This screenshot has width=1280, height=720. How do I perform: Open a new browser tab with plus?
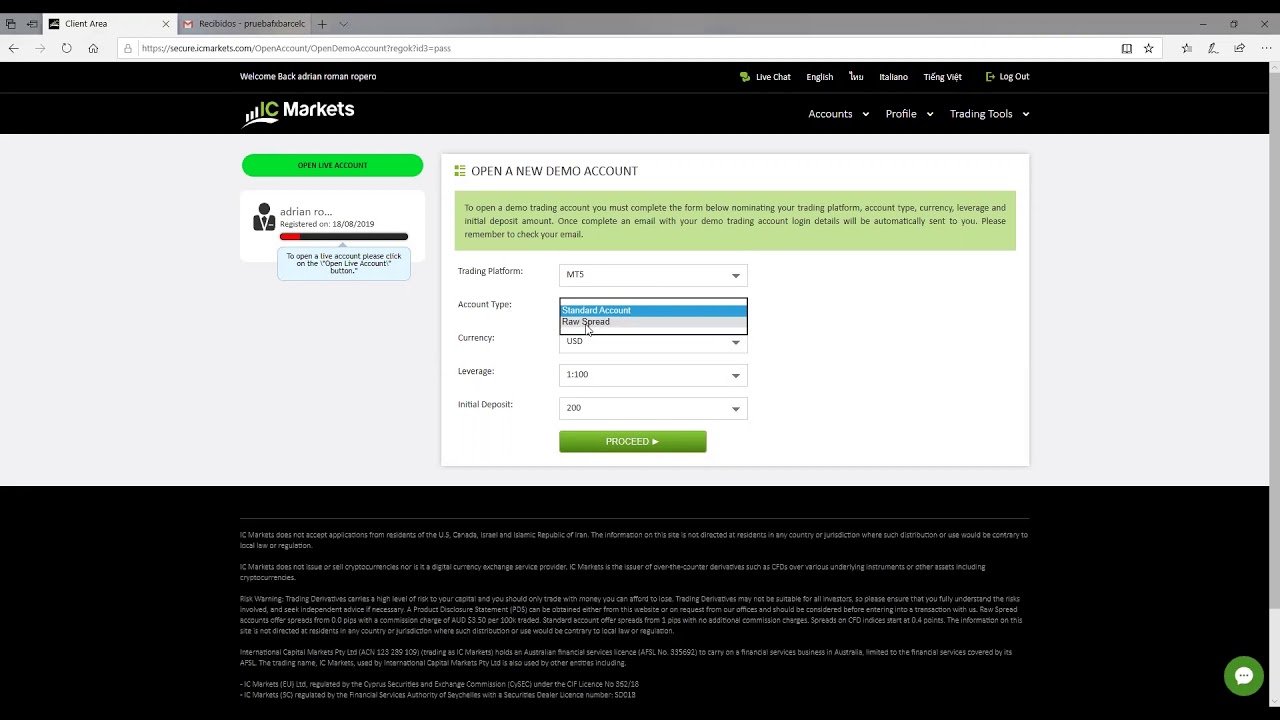coord(322,24)
